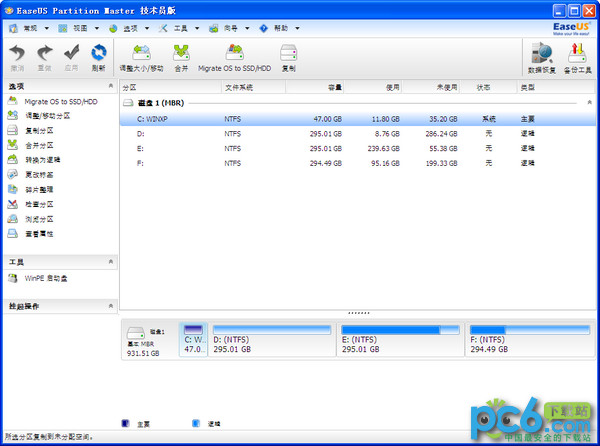Select the D: partition row
The height and width of the screenshot is (446, 600).
coord(358,133)
